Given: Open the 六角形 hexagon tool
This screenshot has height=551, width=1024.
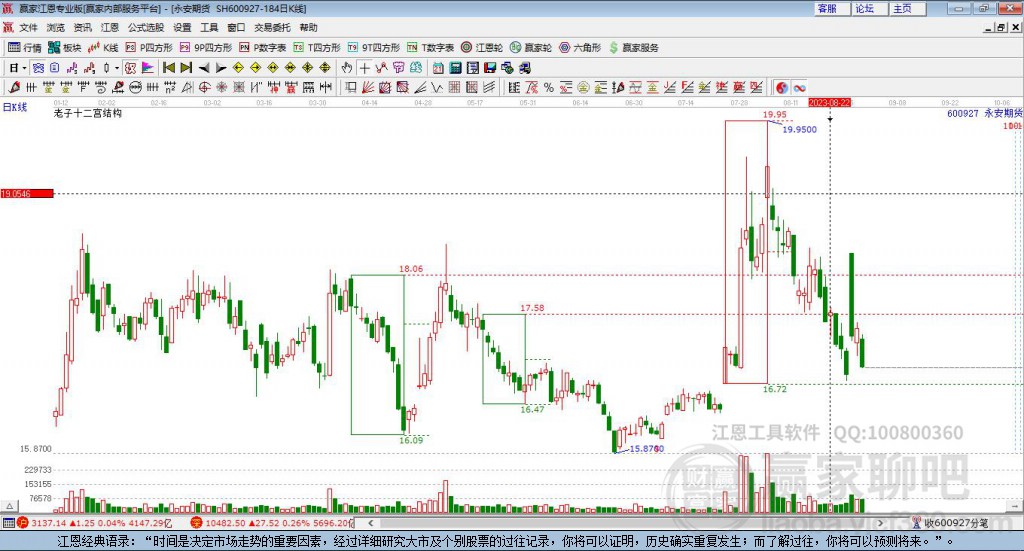Looking at the screenshot, I should point(580,48).
